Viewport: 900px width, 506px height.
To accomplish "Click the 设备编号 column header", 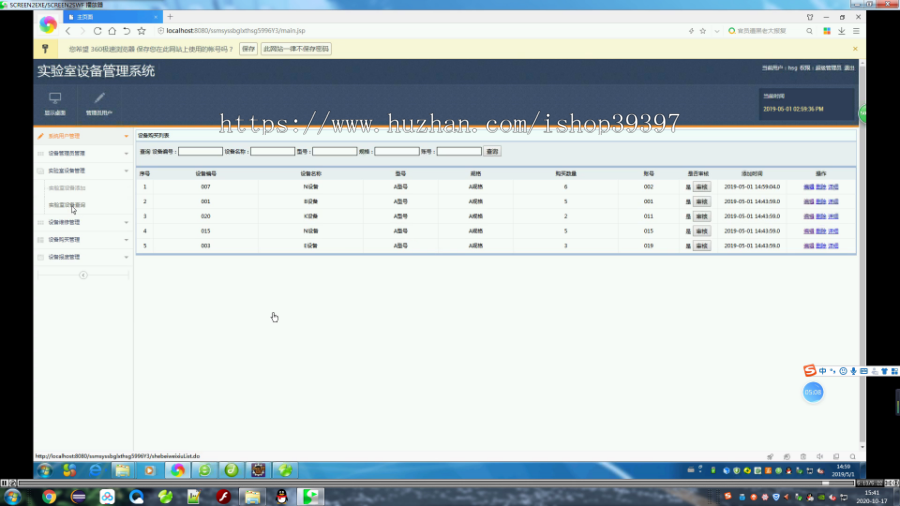I will [205, 173].
